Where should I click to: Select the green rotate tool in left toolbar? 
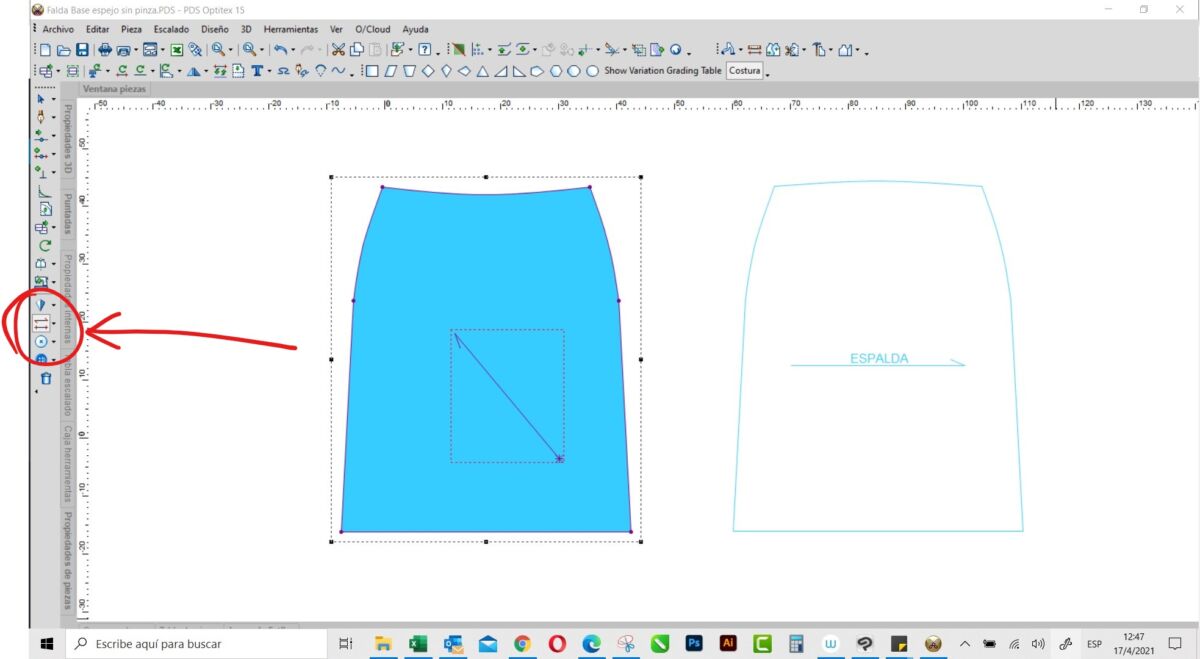pyautogui.click(x=45, y=245)
